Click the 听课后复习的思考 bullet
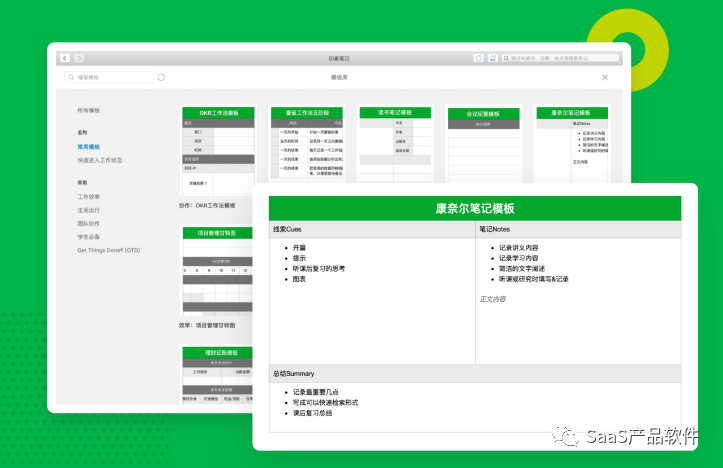 pyautogui.click(x=319, y=268)
